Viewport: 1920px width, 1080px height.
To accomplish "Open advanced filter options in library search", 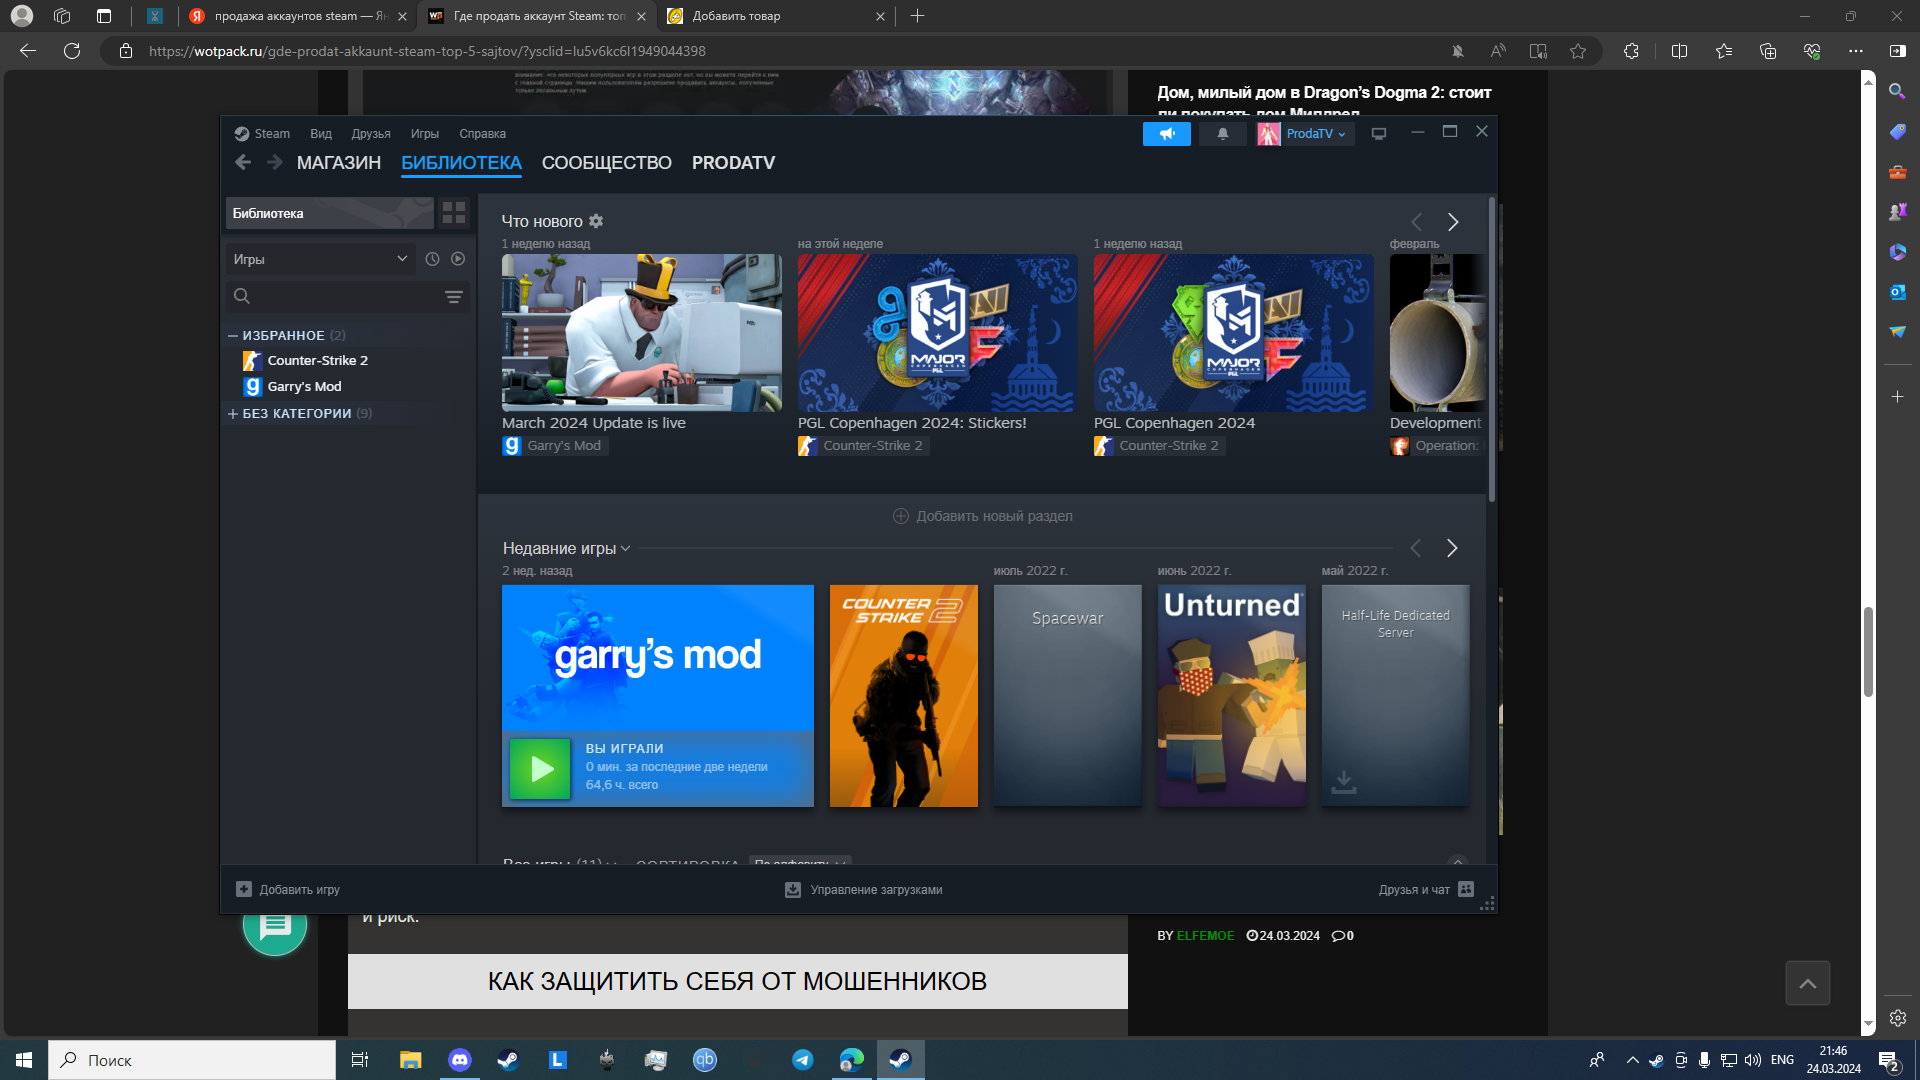I will click(453, 296).
